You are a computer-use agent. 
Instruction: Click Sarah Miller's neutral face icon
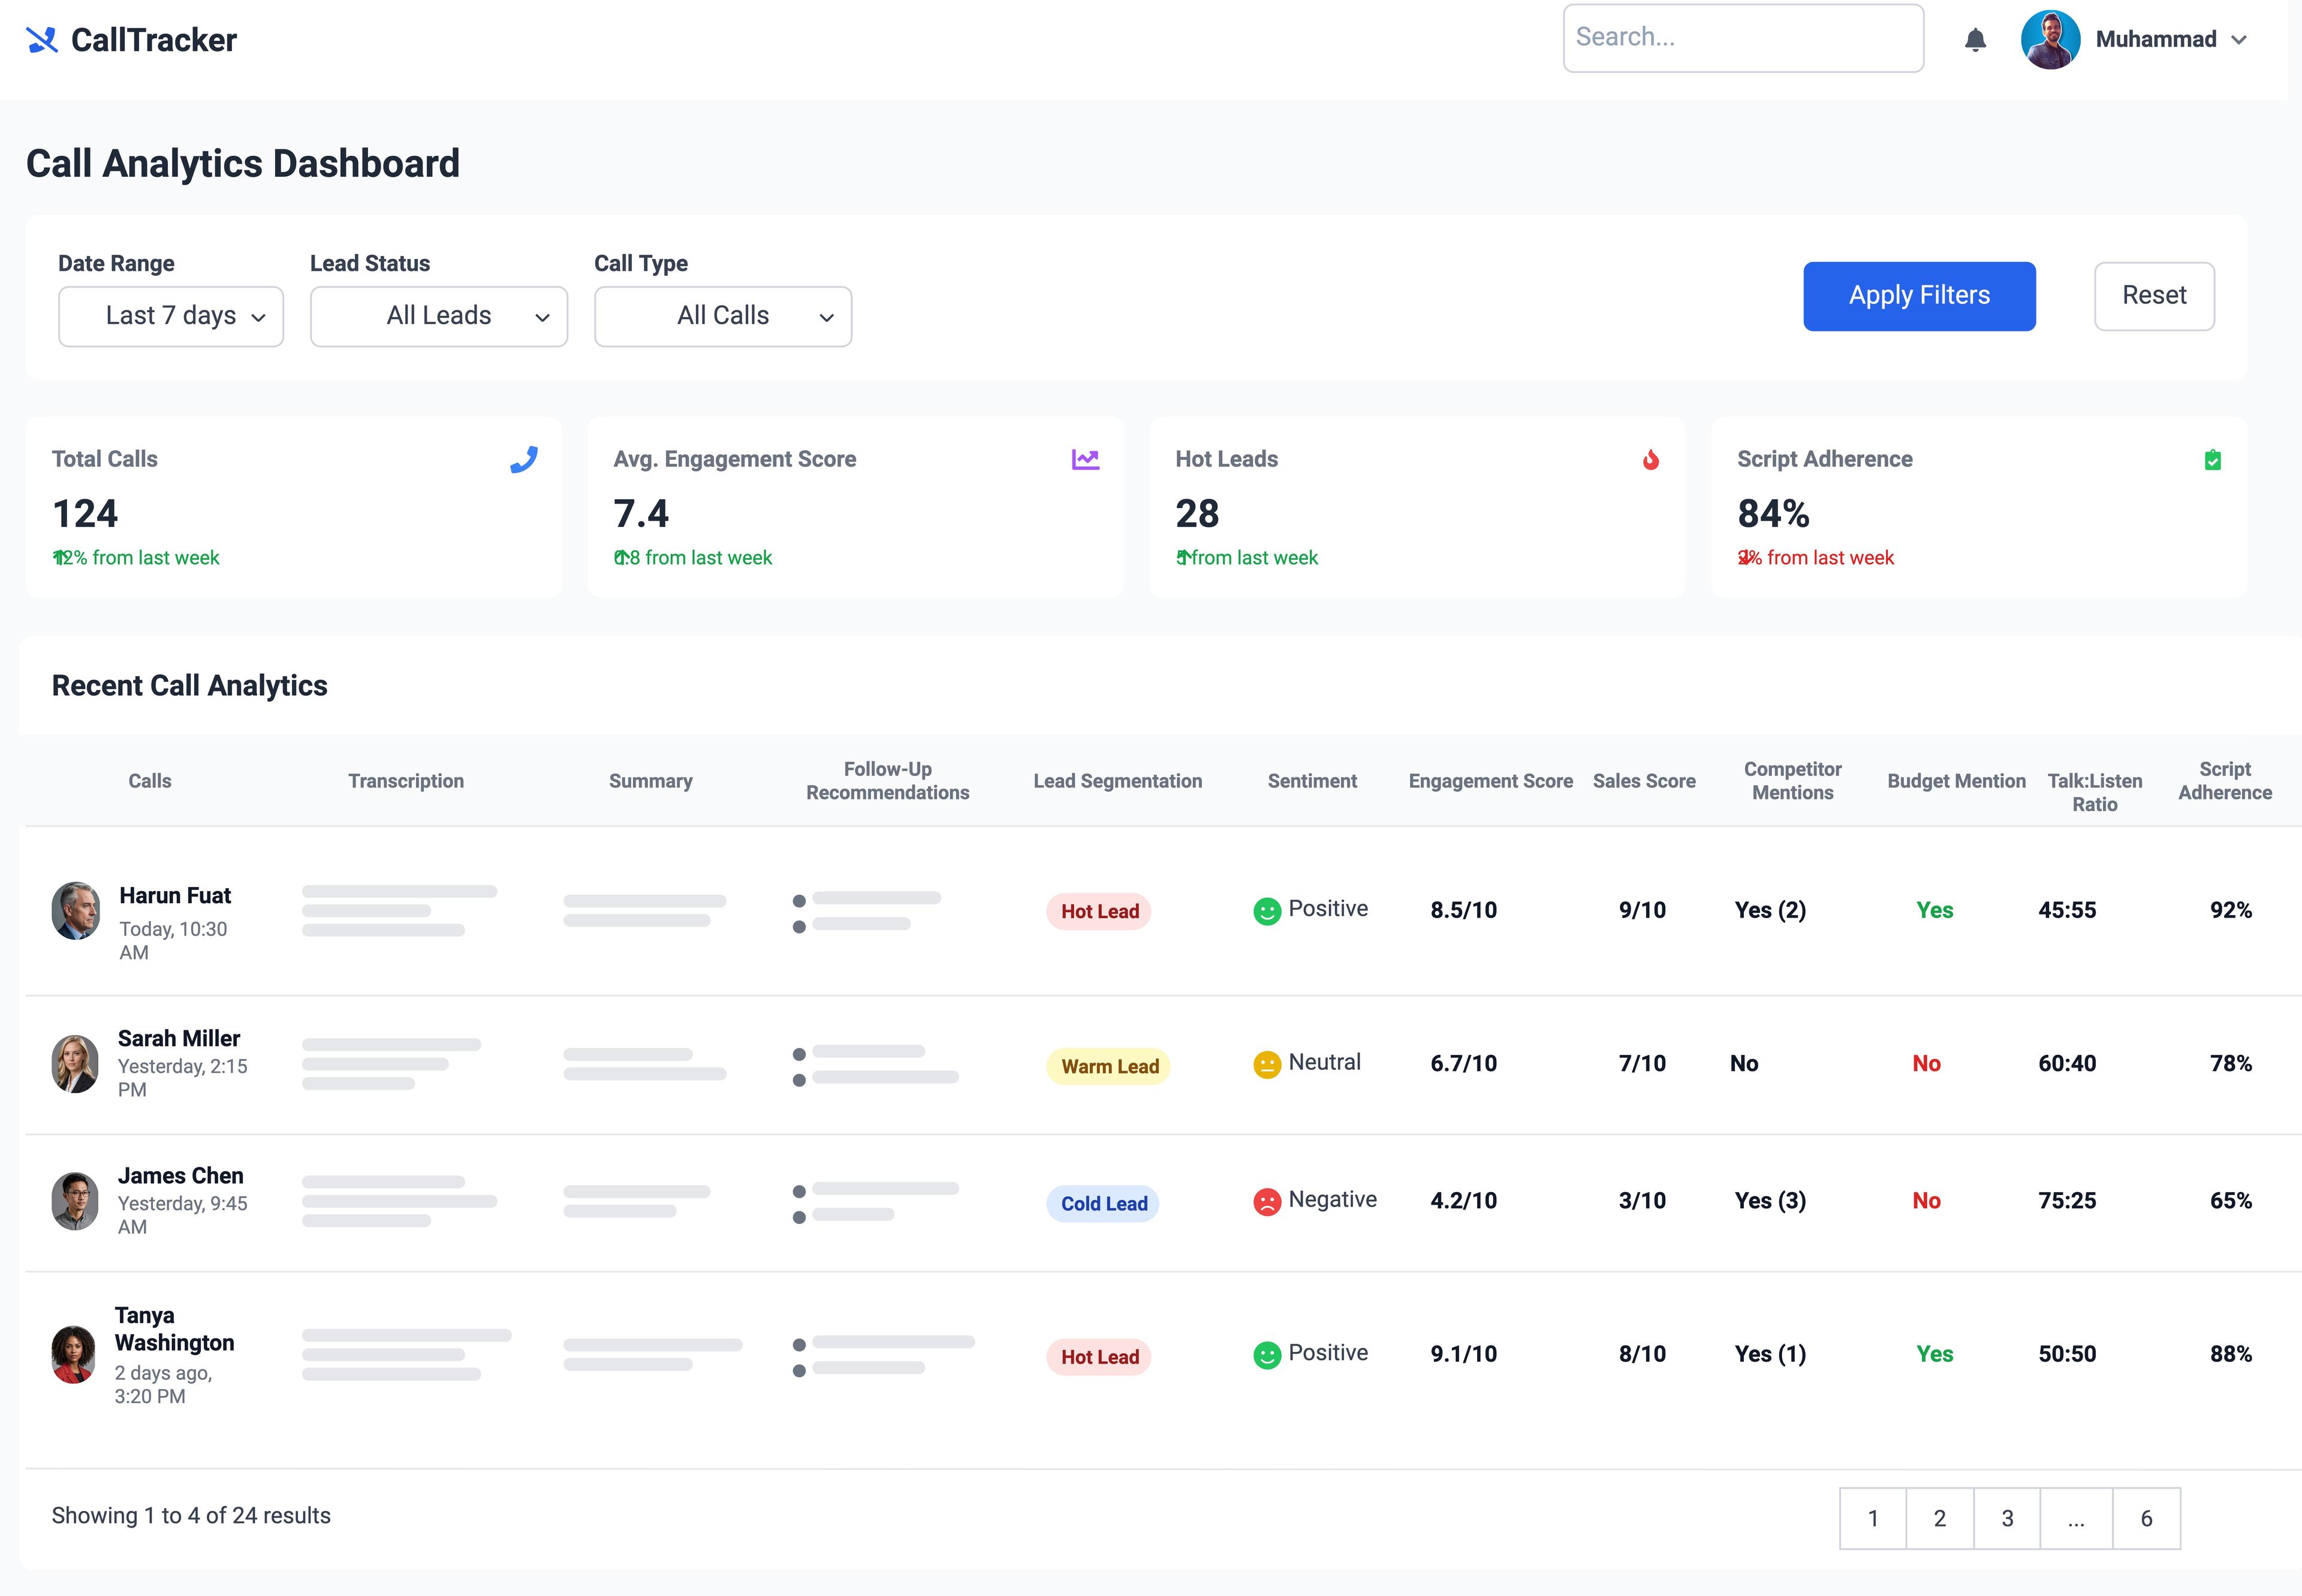click(x=1267, y=1064)
